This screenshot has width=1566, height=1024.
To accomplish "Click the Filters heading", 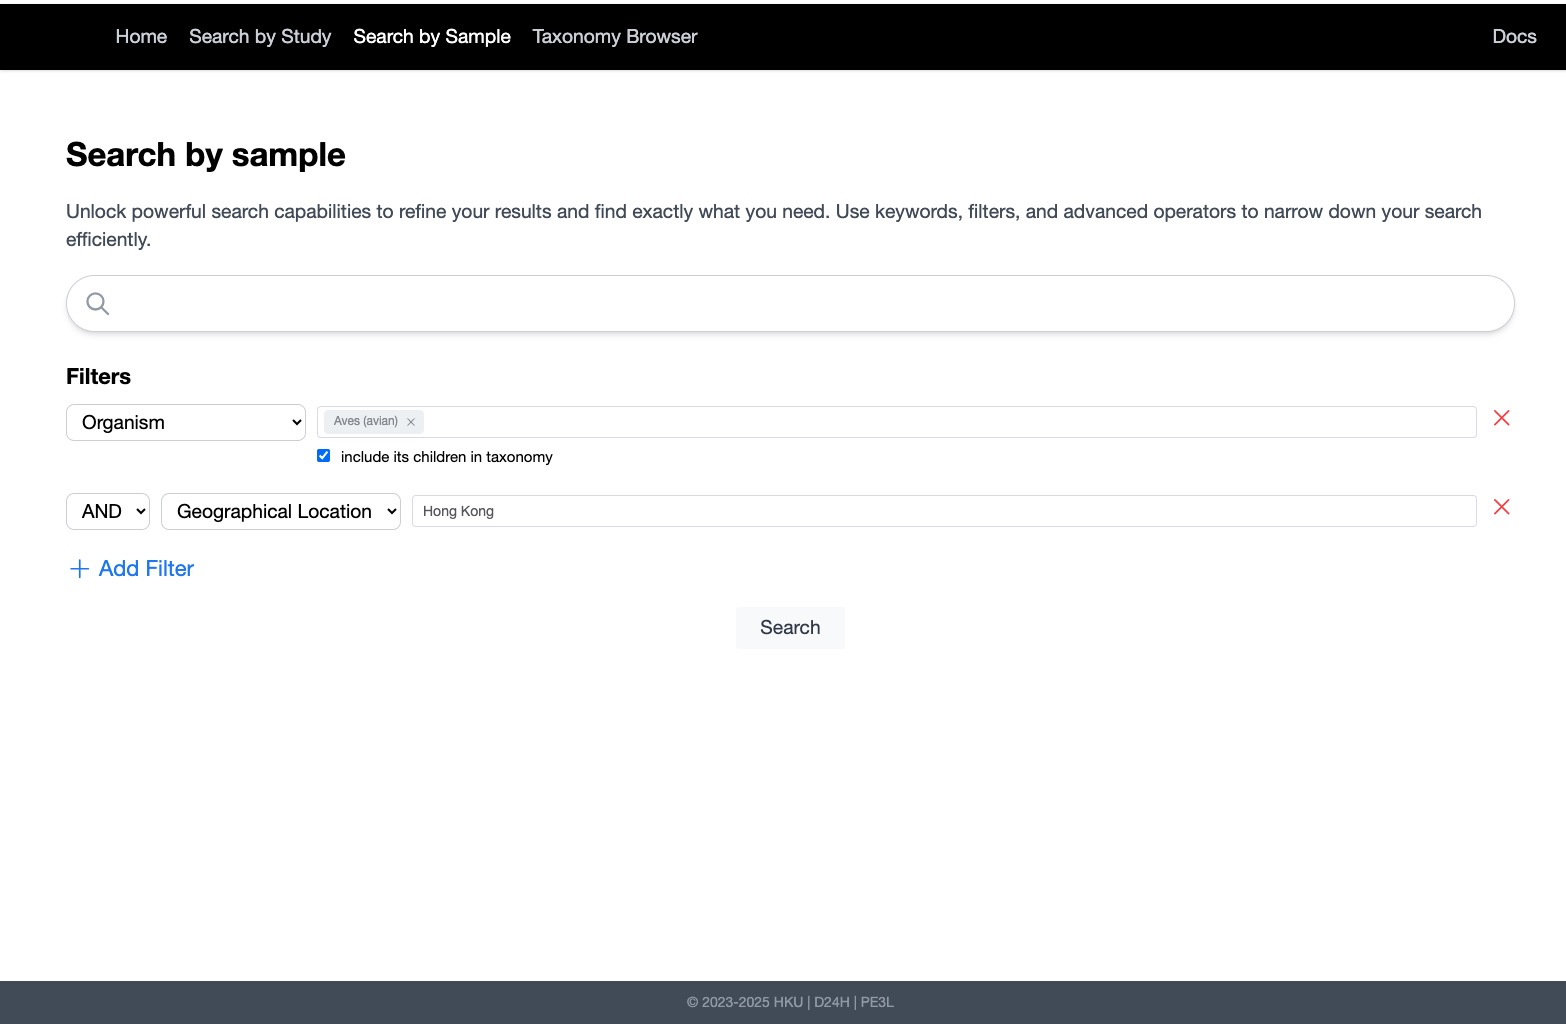I will tap(98, 377).
